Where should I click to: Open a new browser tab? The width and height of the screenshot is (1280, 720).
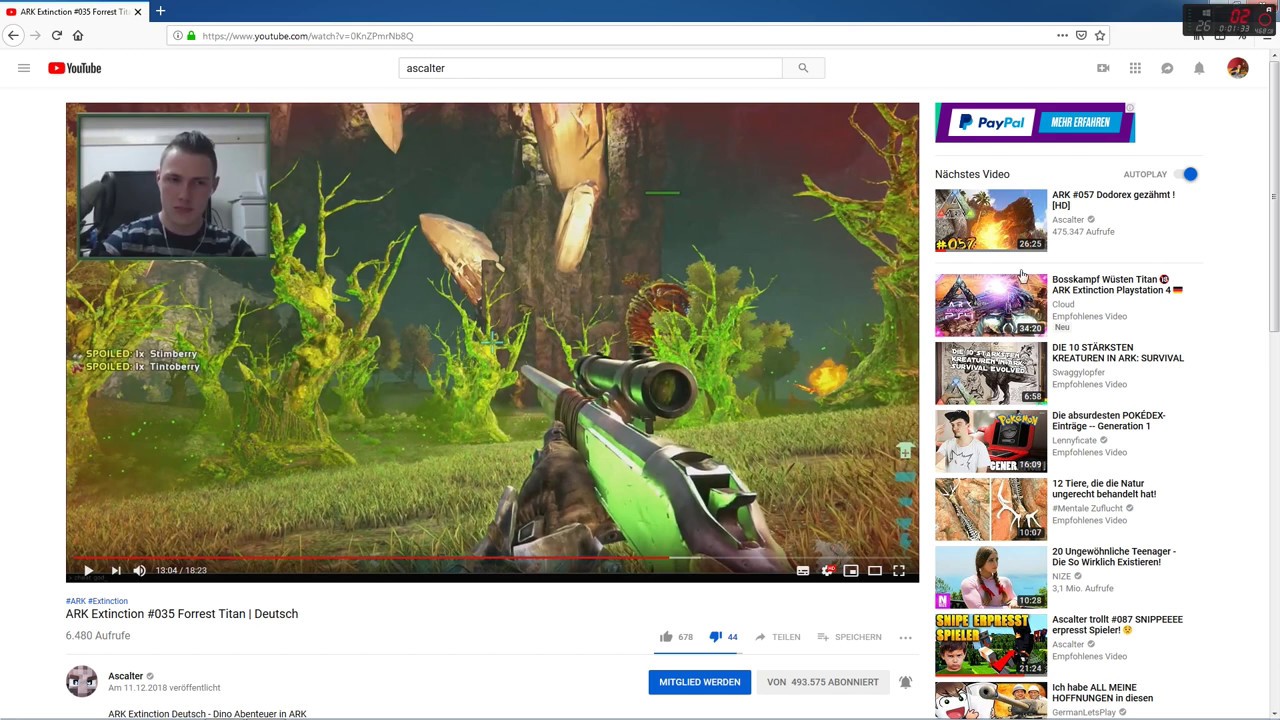(x=160, y=11)
